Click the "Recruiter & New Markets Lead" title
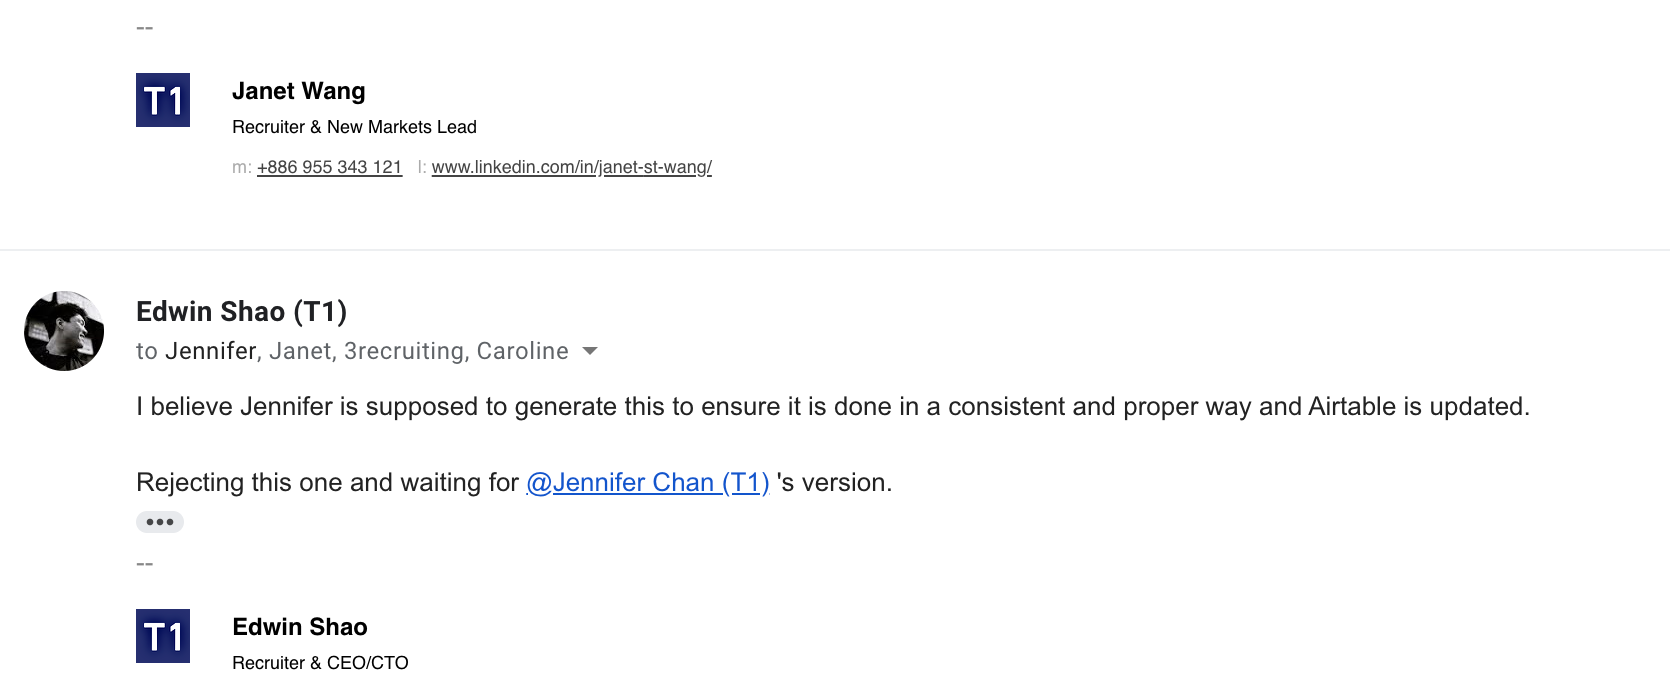1670x688 pixels. tap(354, 127)
